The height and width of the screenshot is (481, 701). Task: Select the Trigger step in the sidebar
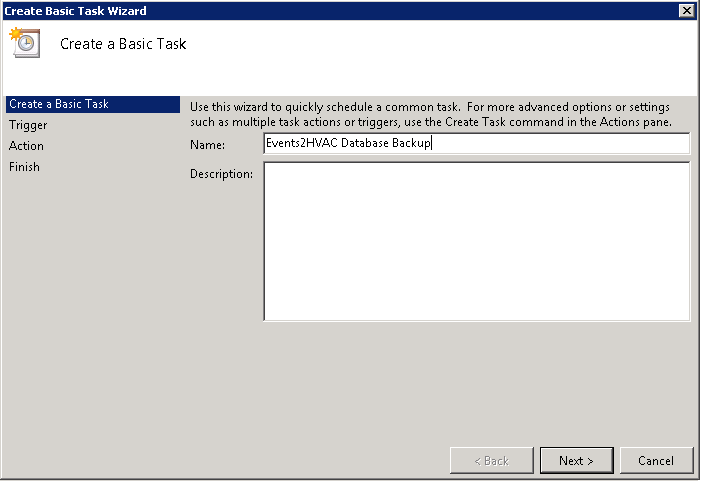(x=28, y=125)
